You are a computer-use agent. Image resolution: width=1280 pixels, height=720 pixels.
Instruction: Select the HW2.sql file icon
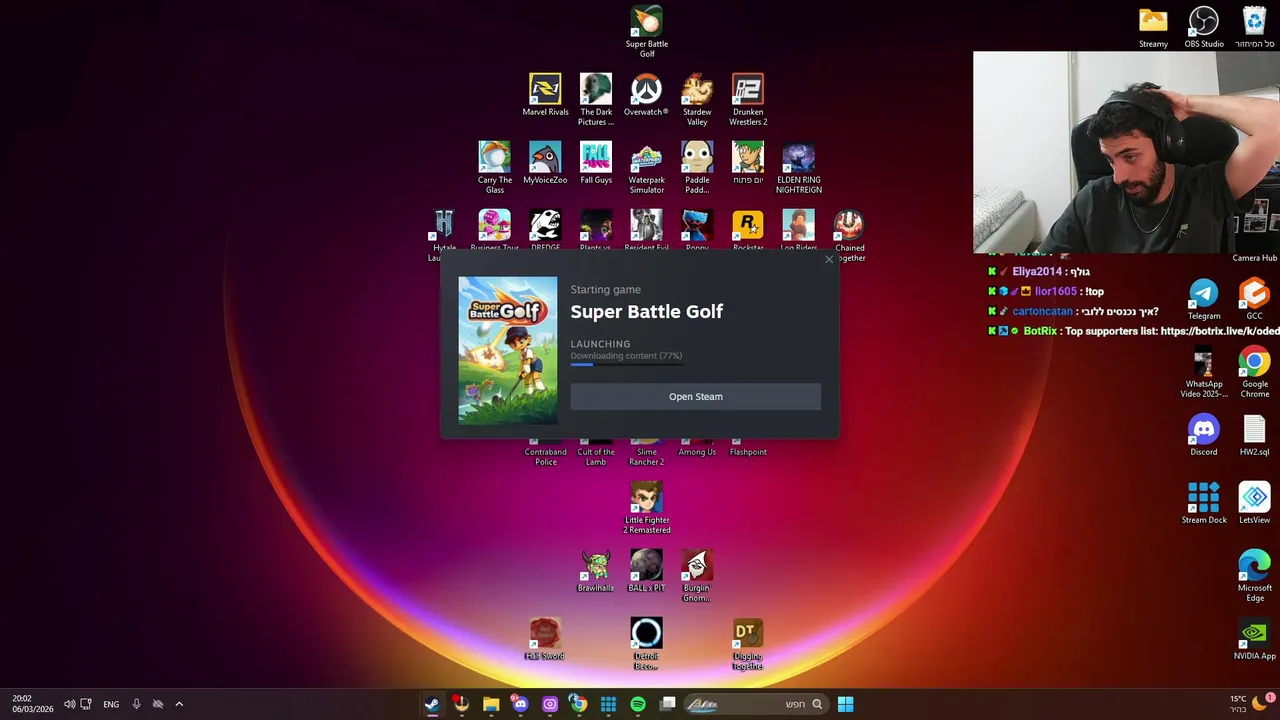1254,435
